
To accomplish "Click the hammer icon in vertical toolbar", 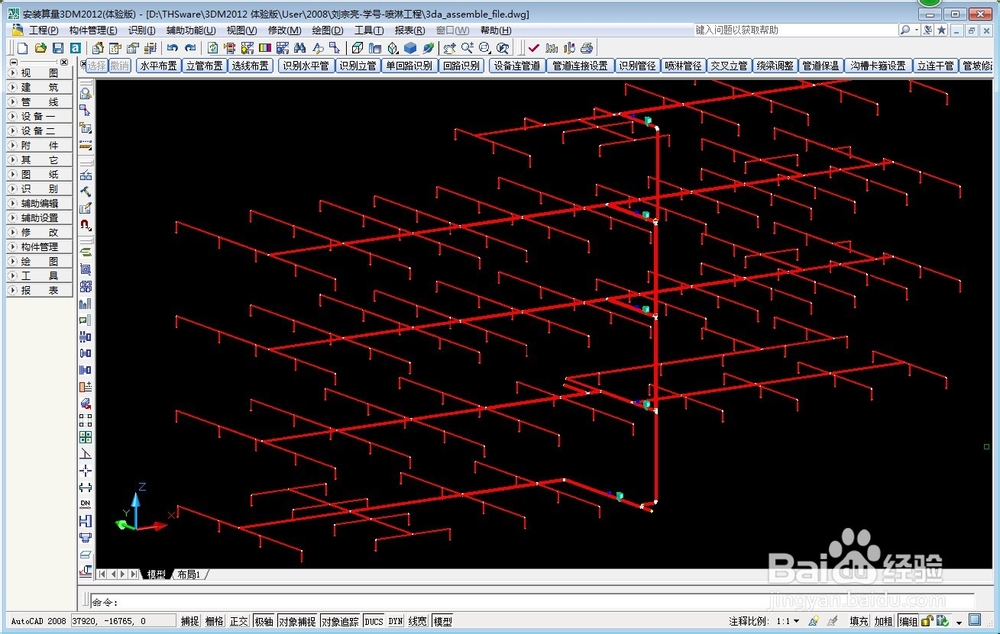I will tap(85, 191).
